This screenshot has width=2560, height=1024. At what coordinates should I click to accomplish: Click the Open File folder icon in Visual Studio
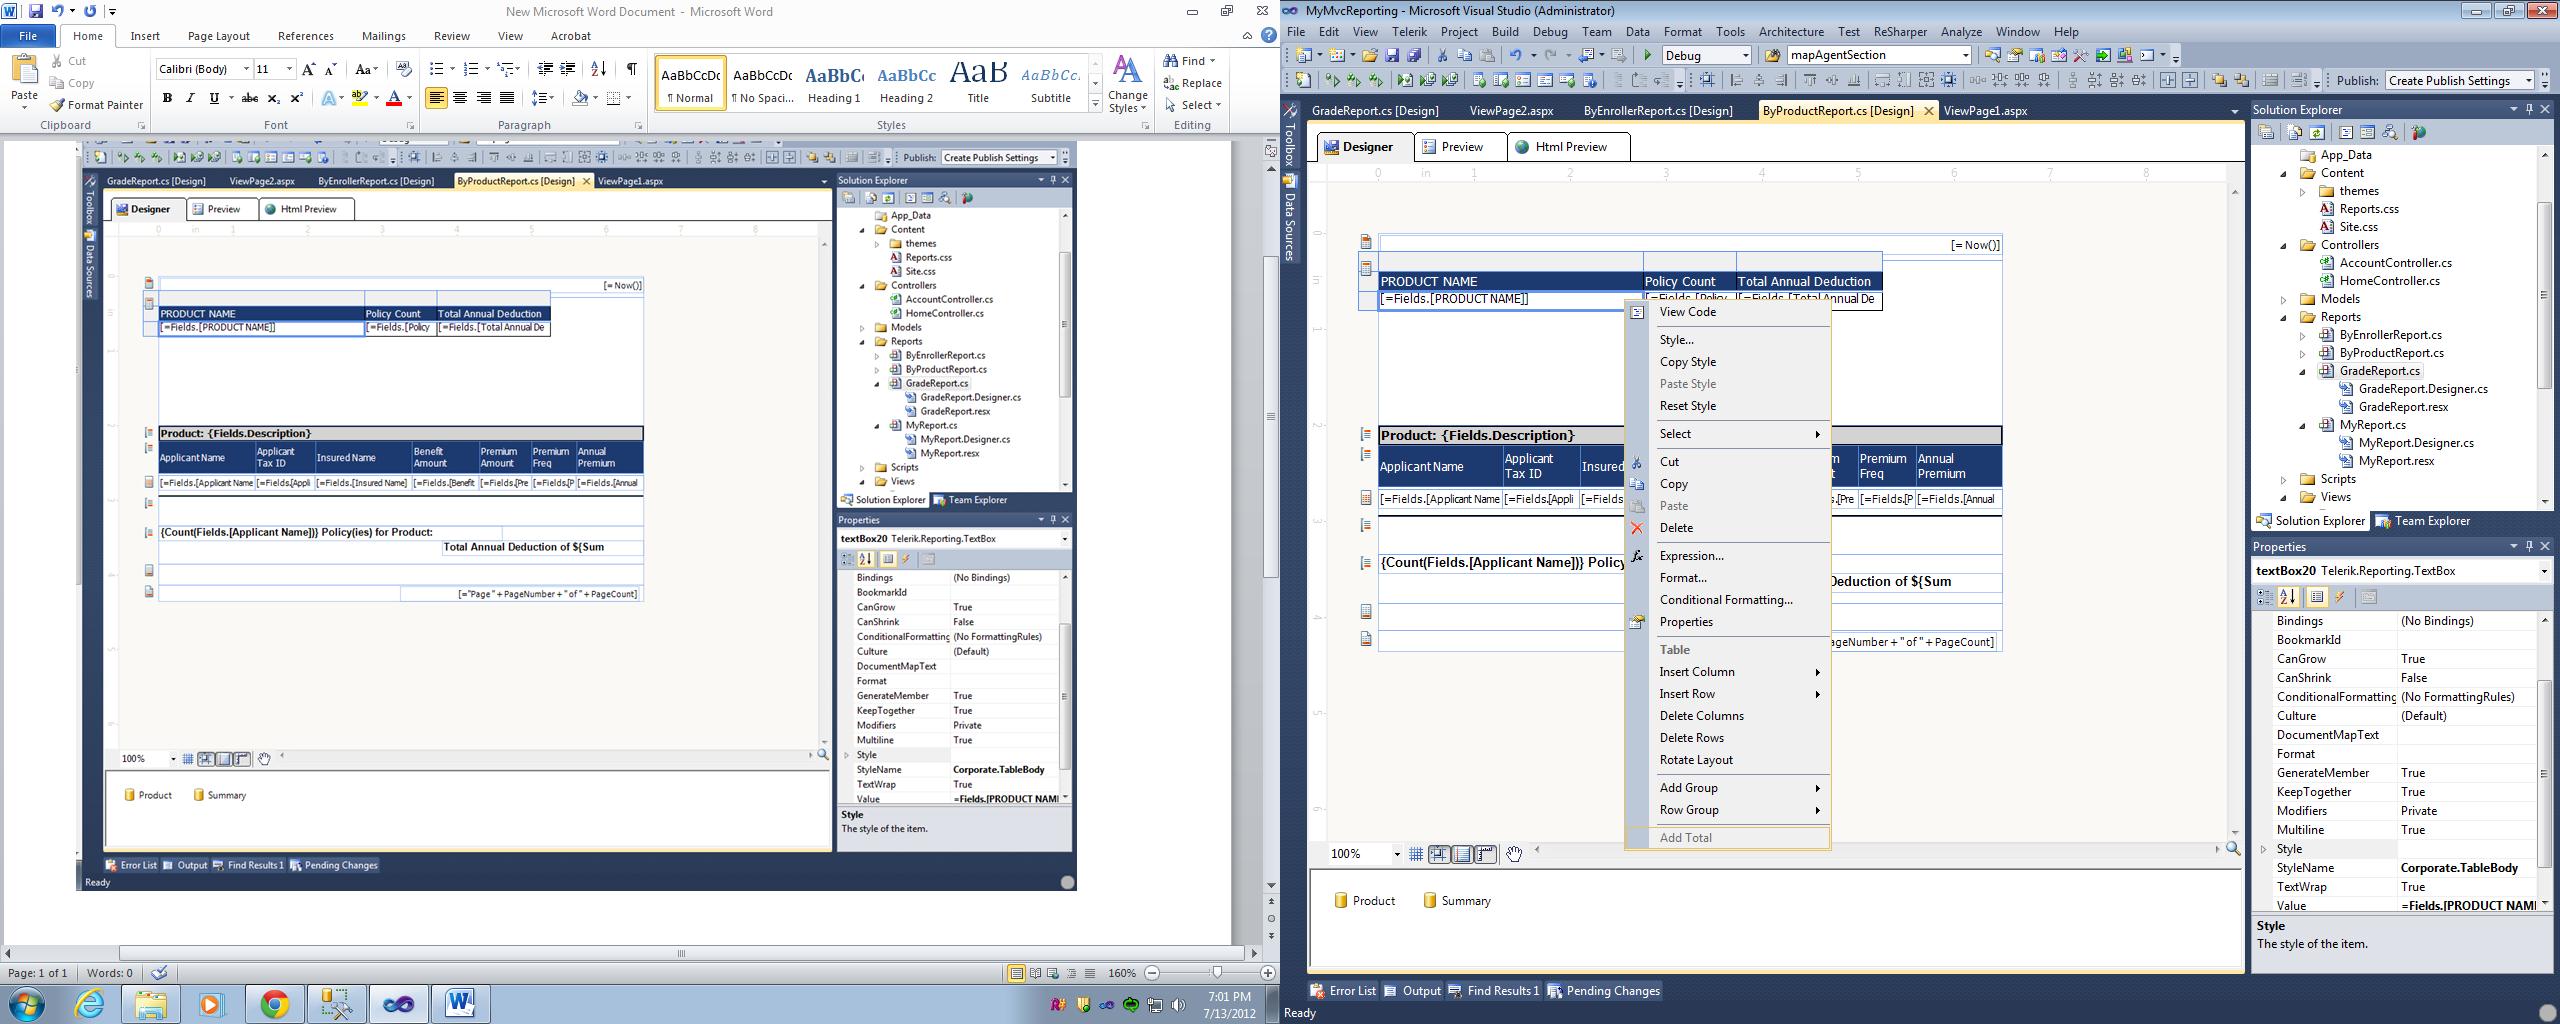(x=1369, y=56)
